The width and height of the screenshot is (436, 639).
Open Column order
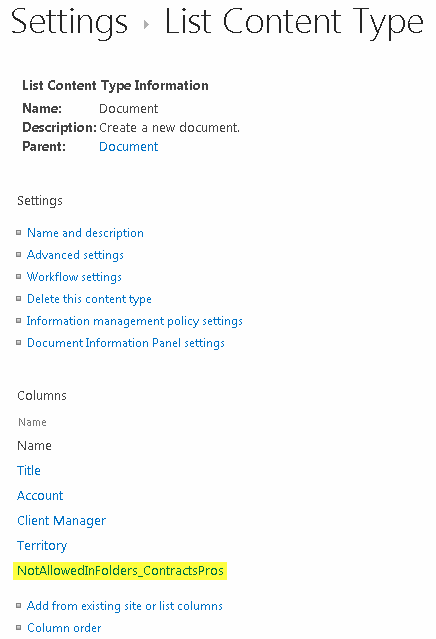pos(64,628)
